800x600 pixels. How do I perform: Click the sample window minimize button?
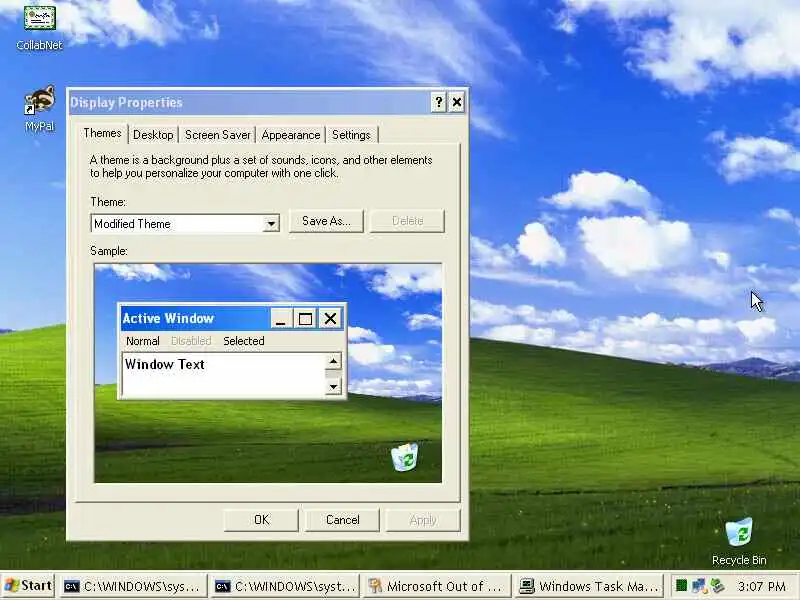pyautogui.click(x=281, y=319)
